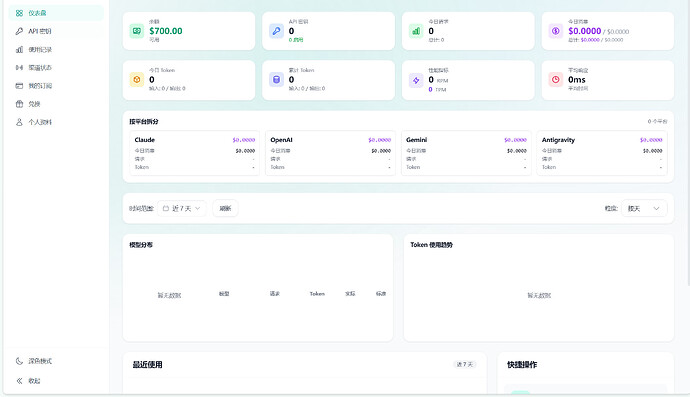Image resolution: width=690 pixels, height=397 pixels.
Task: Click the Antigravity platform card
Action: [x=602, y=153]
